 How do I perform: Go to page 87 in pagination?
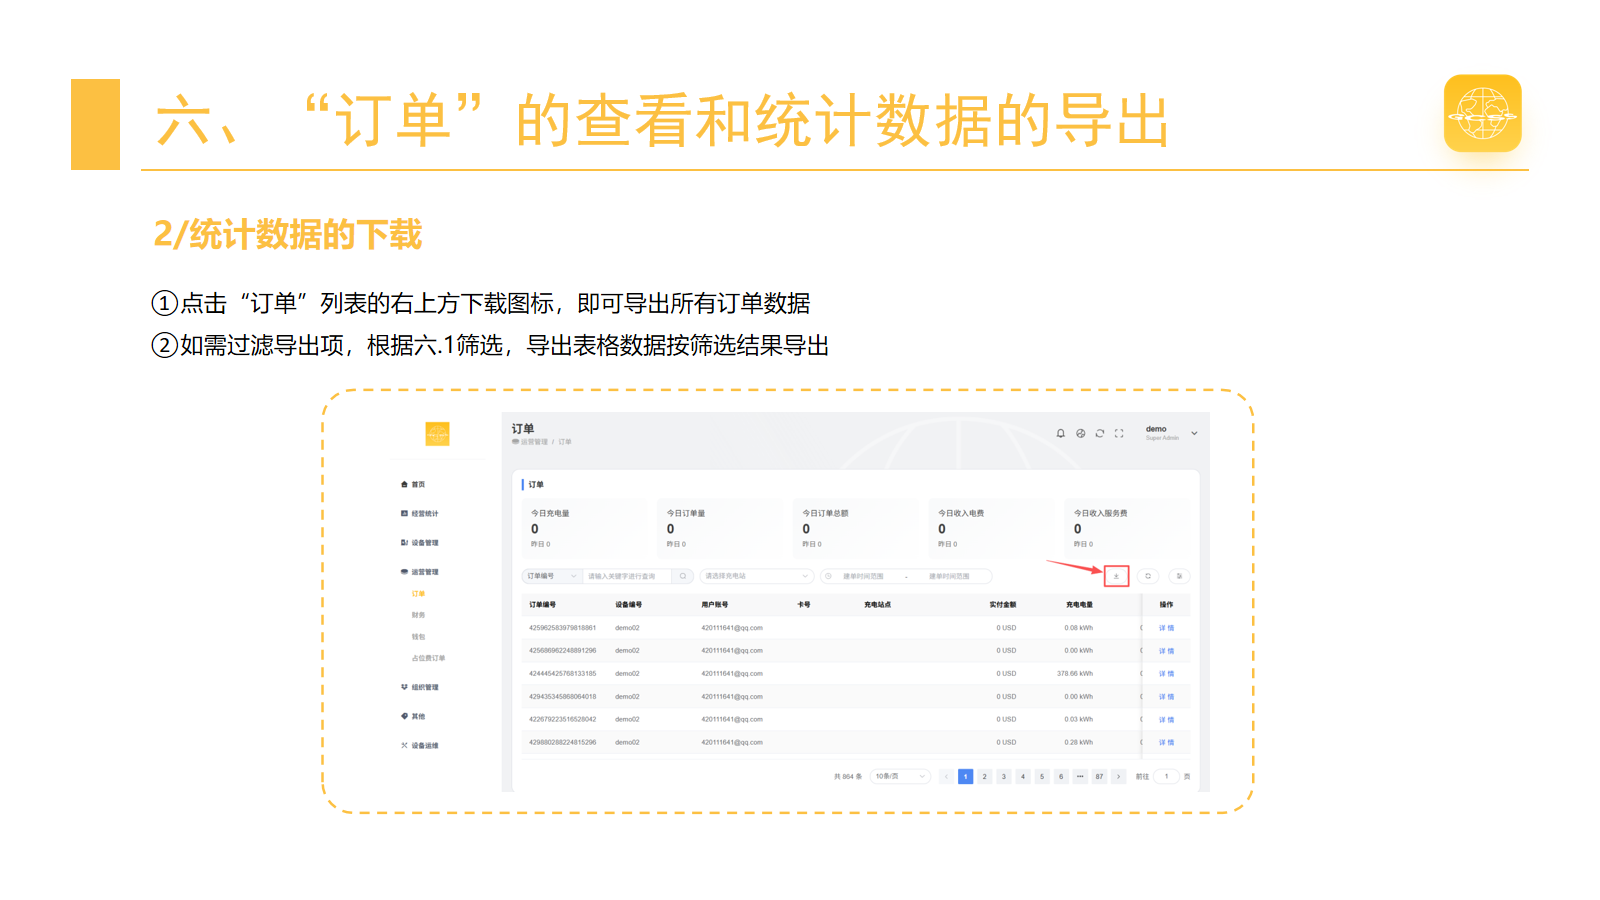[x=1099, y=776]
